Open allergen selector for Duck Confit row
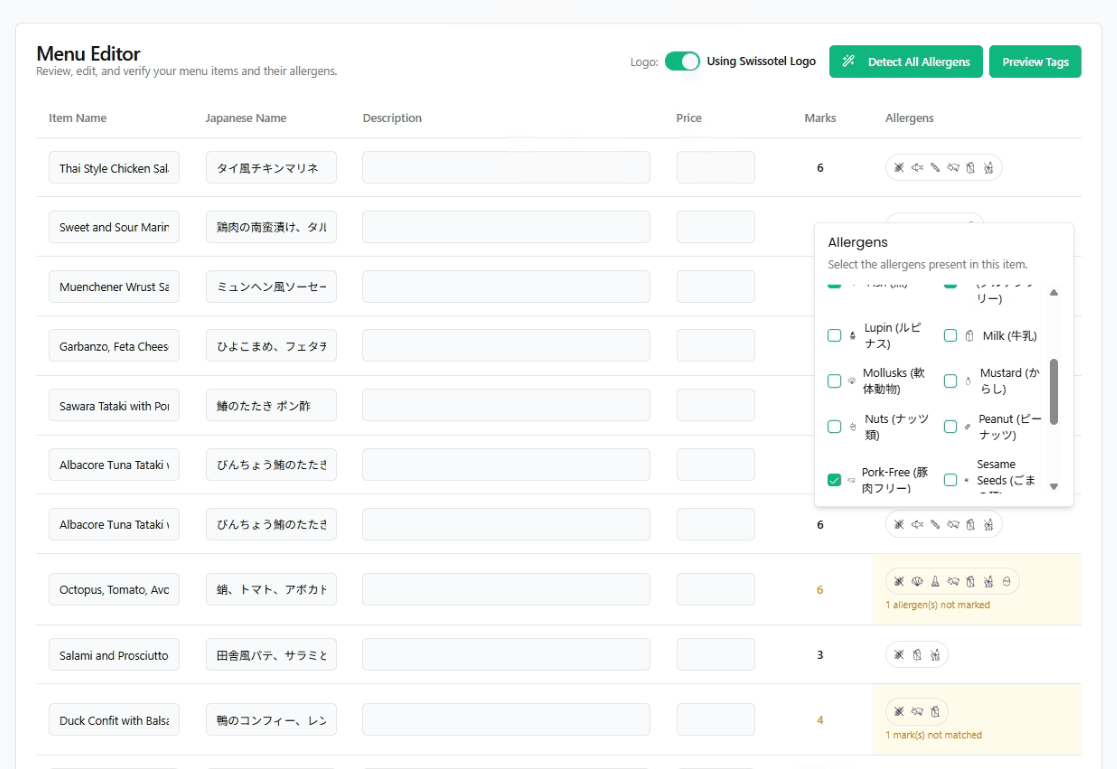1117x769 pixels. click(916, 712)
